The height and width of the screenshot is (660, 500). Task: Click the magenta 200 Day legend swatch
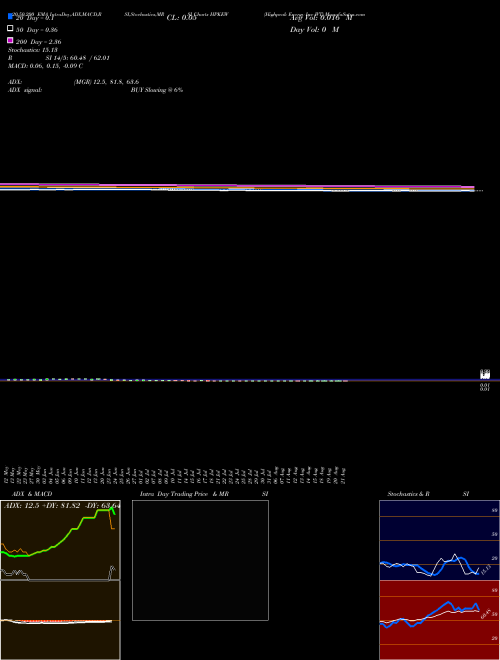point(10,40)
